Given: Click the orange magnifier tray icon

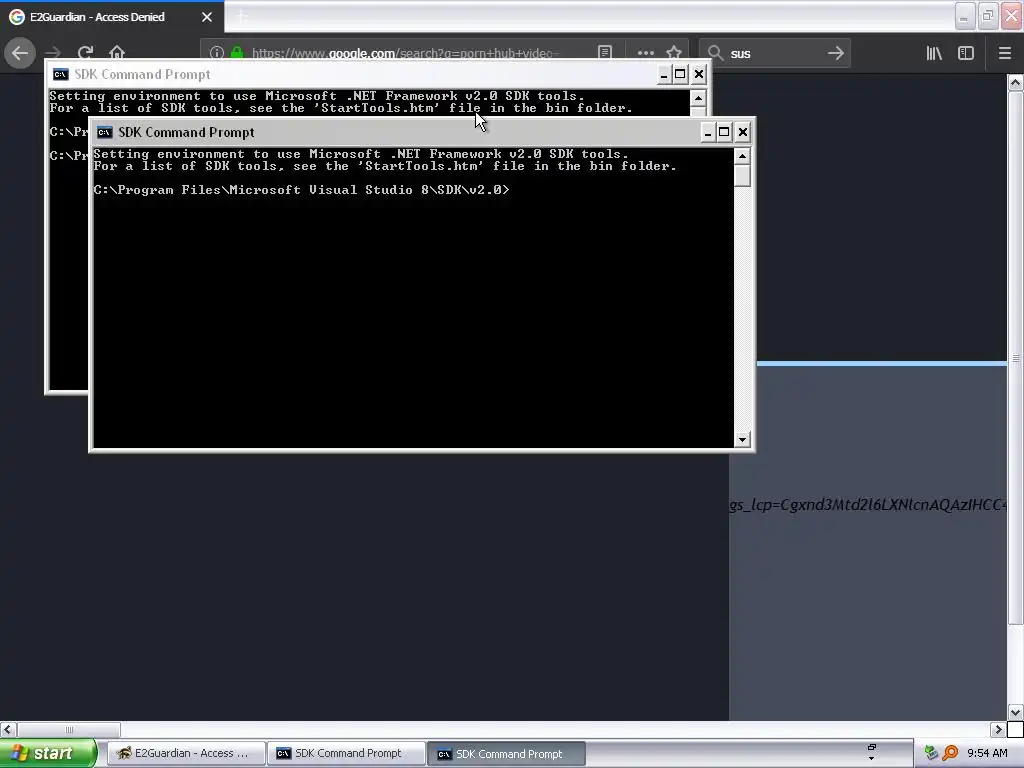Looking at the screenshot, I should [x=950, y=753].
